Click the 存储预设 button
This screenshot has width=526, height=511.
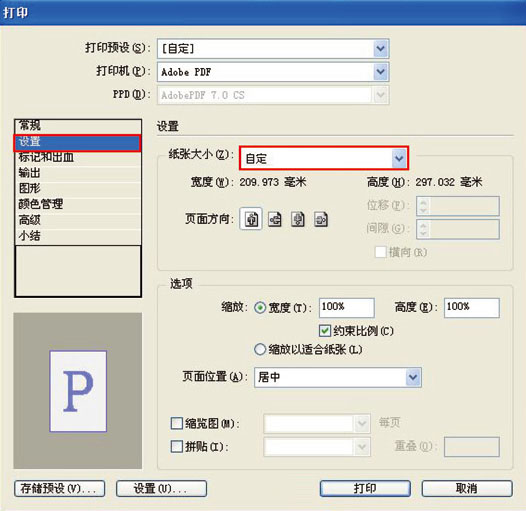point(59,489)
